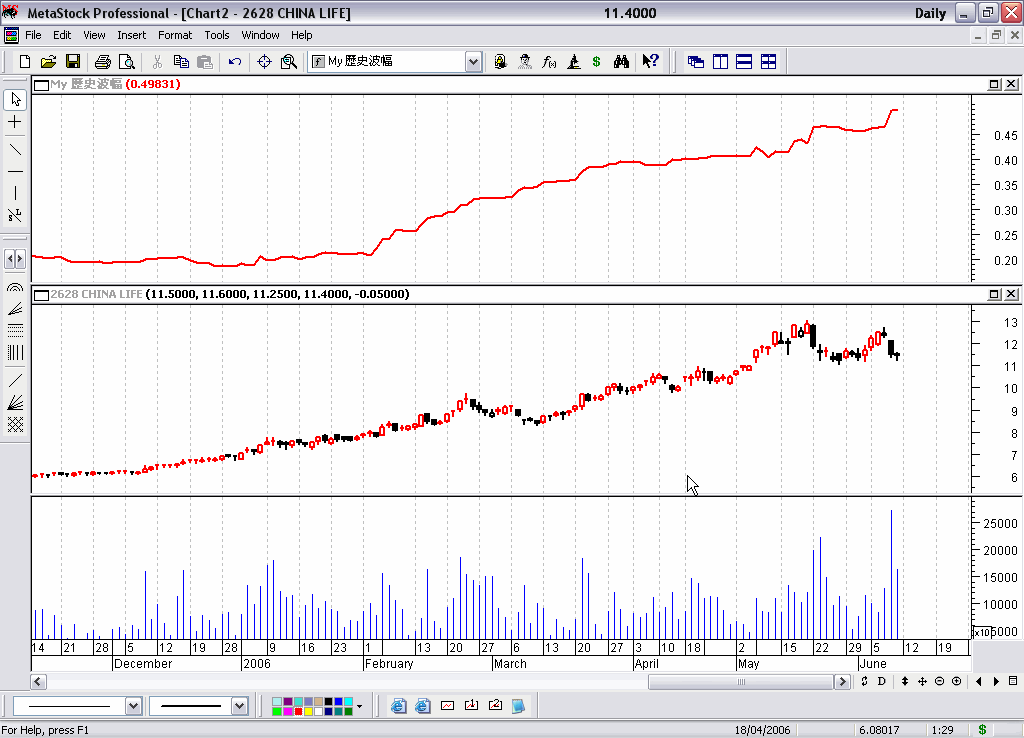Cascade windows with the overlapping windows icon

click(696, 61)
